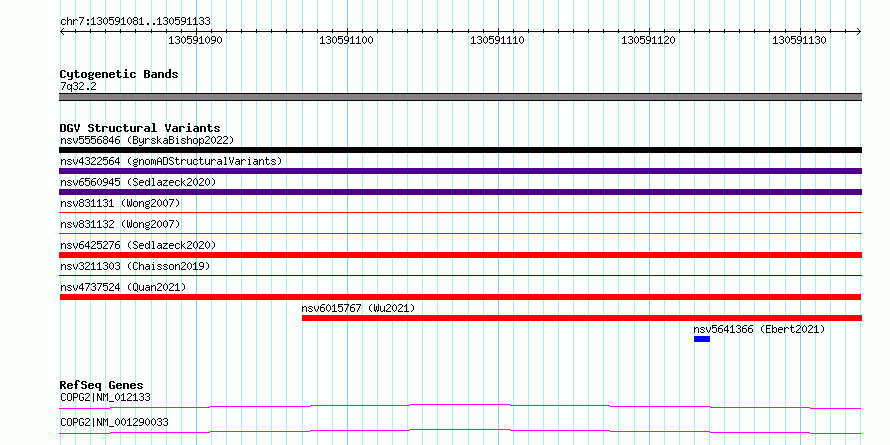Open variant nsv6425276 (Sedlazeck2020) label
890x445 pixels.
pyautogui.click(x=138, y=245)
